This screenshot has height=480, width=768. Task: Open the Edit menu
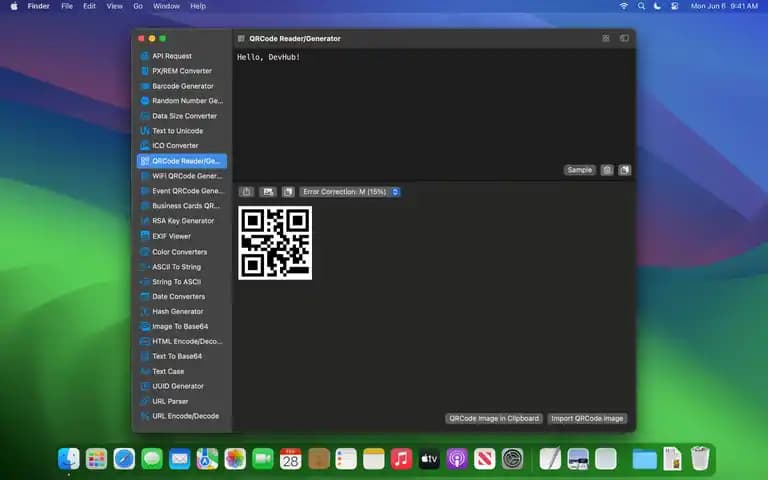89,6
